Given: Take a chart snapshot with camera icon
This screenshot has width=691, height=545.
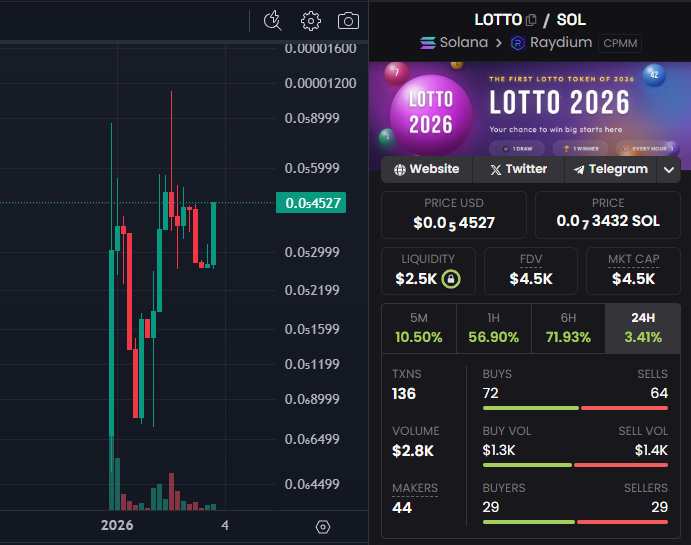Looking at the screenshot, I should point(348,21).
